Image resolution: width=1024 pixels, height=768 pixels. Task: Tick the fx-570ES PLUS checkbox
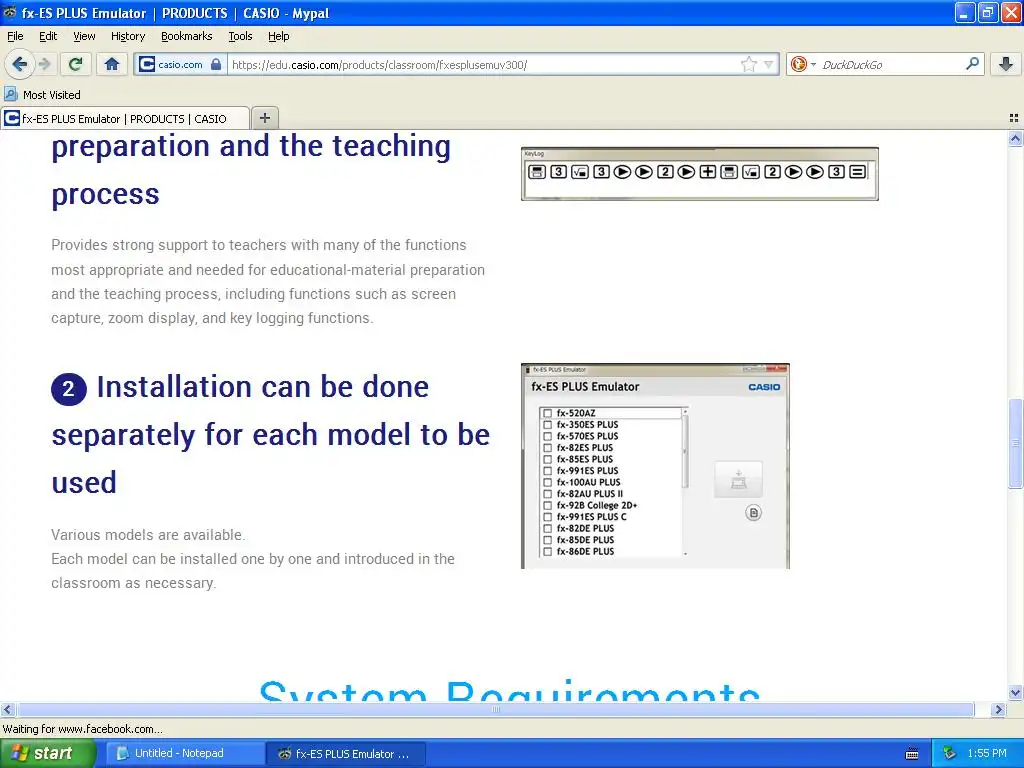547,436
